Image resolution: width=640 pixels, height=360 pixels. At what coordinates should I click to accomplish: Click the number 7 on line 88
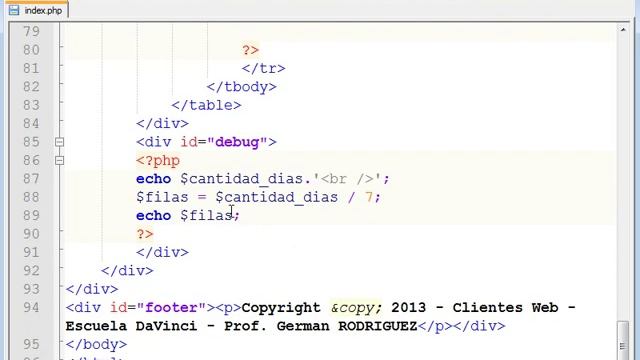(x=369, y=197)
